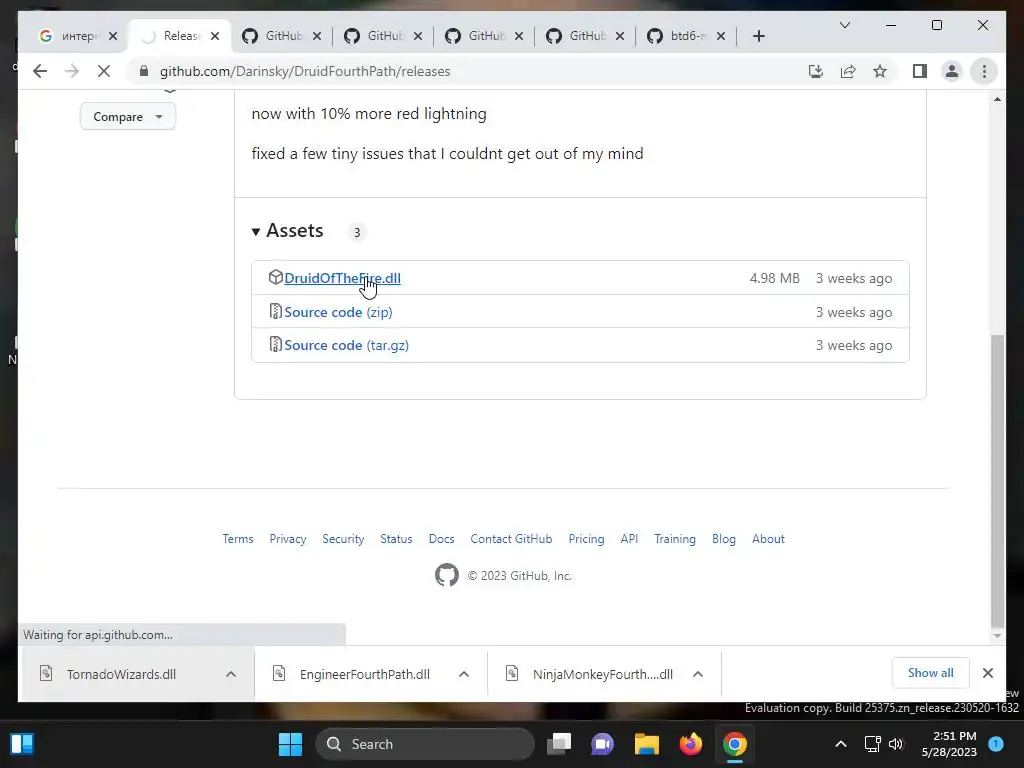
Task: Show hidden system tray icons
Action: click(840, 744)
